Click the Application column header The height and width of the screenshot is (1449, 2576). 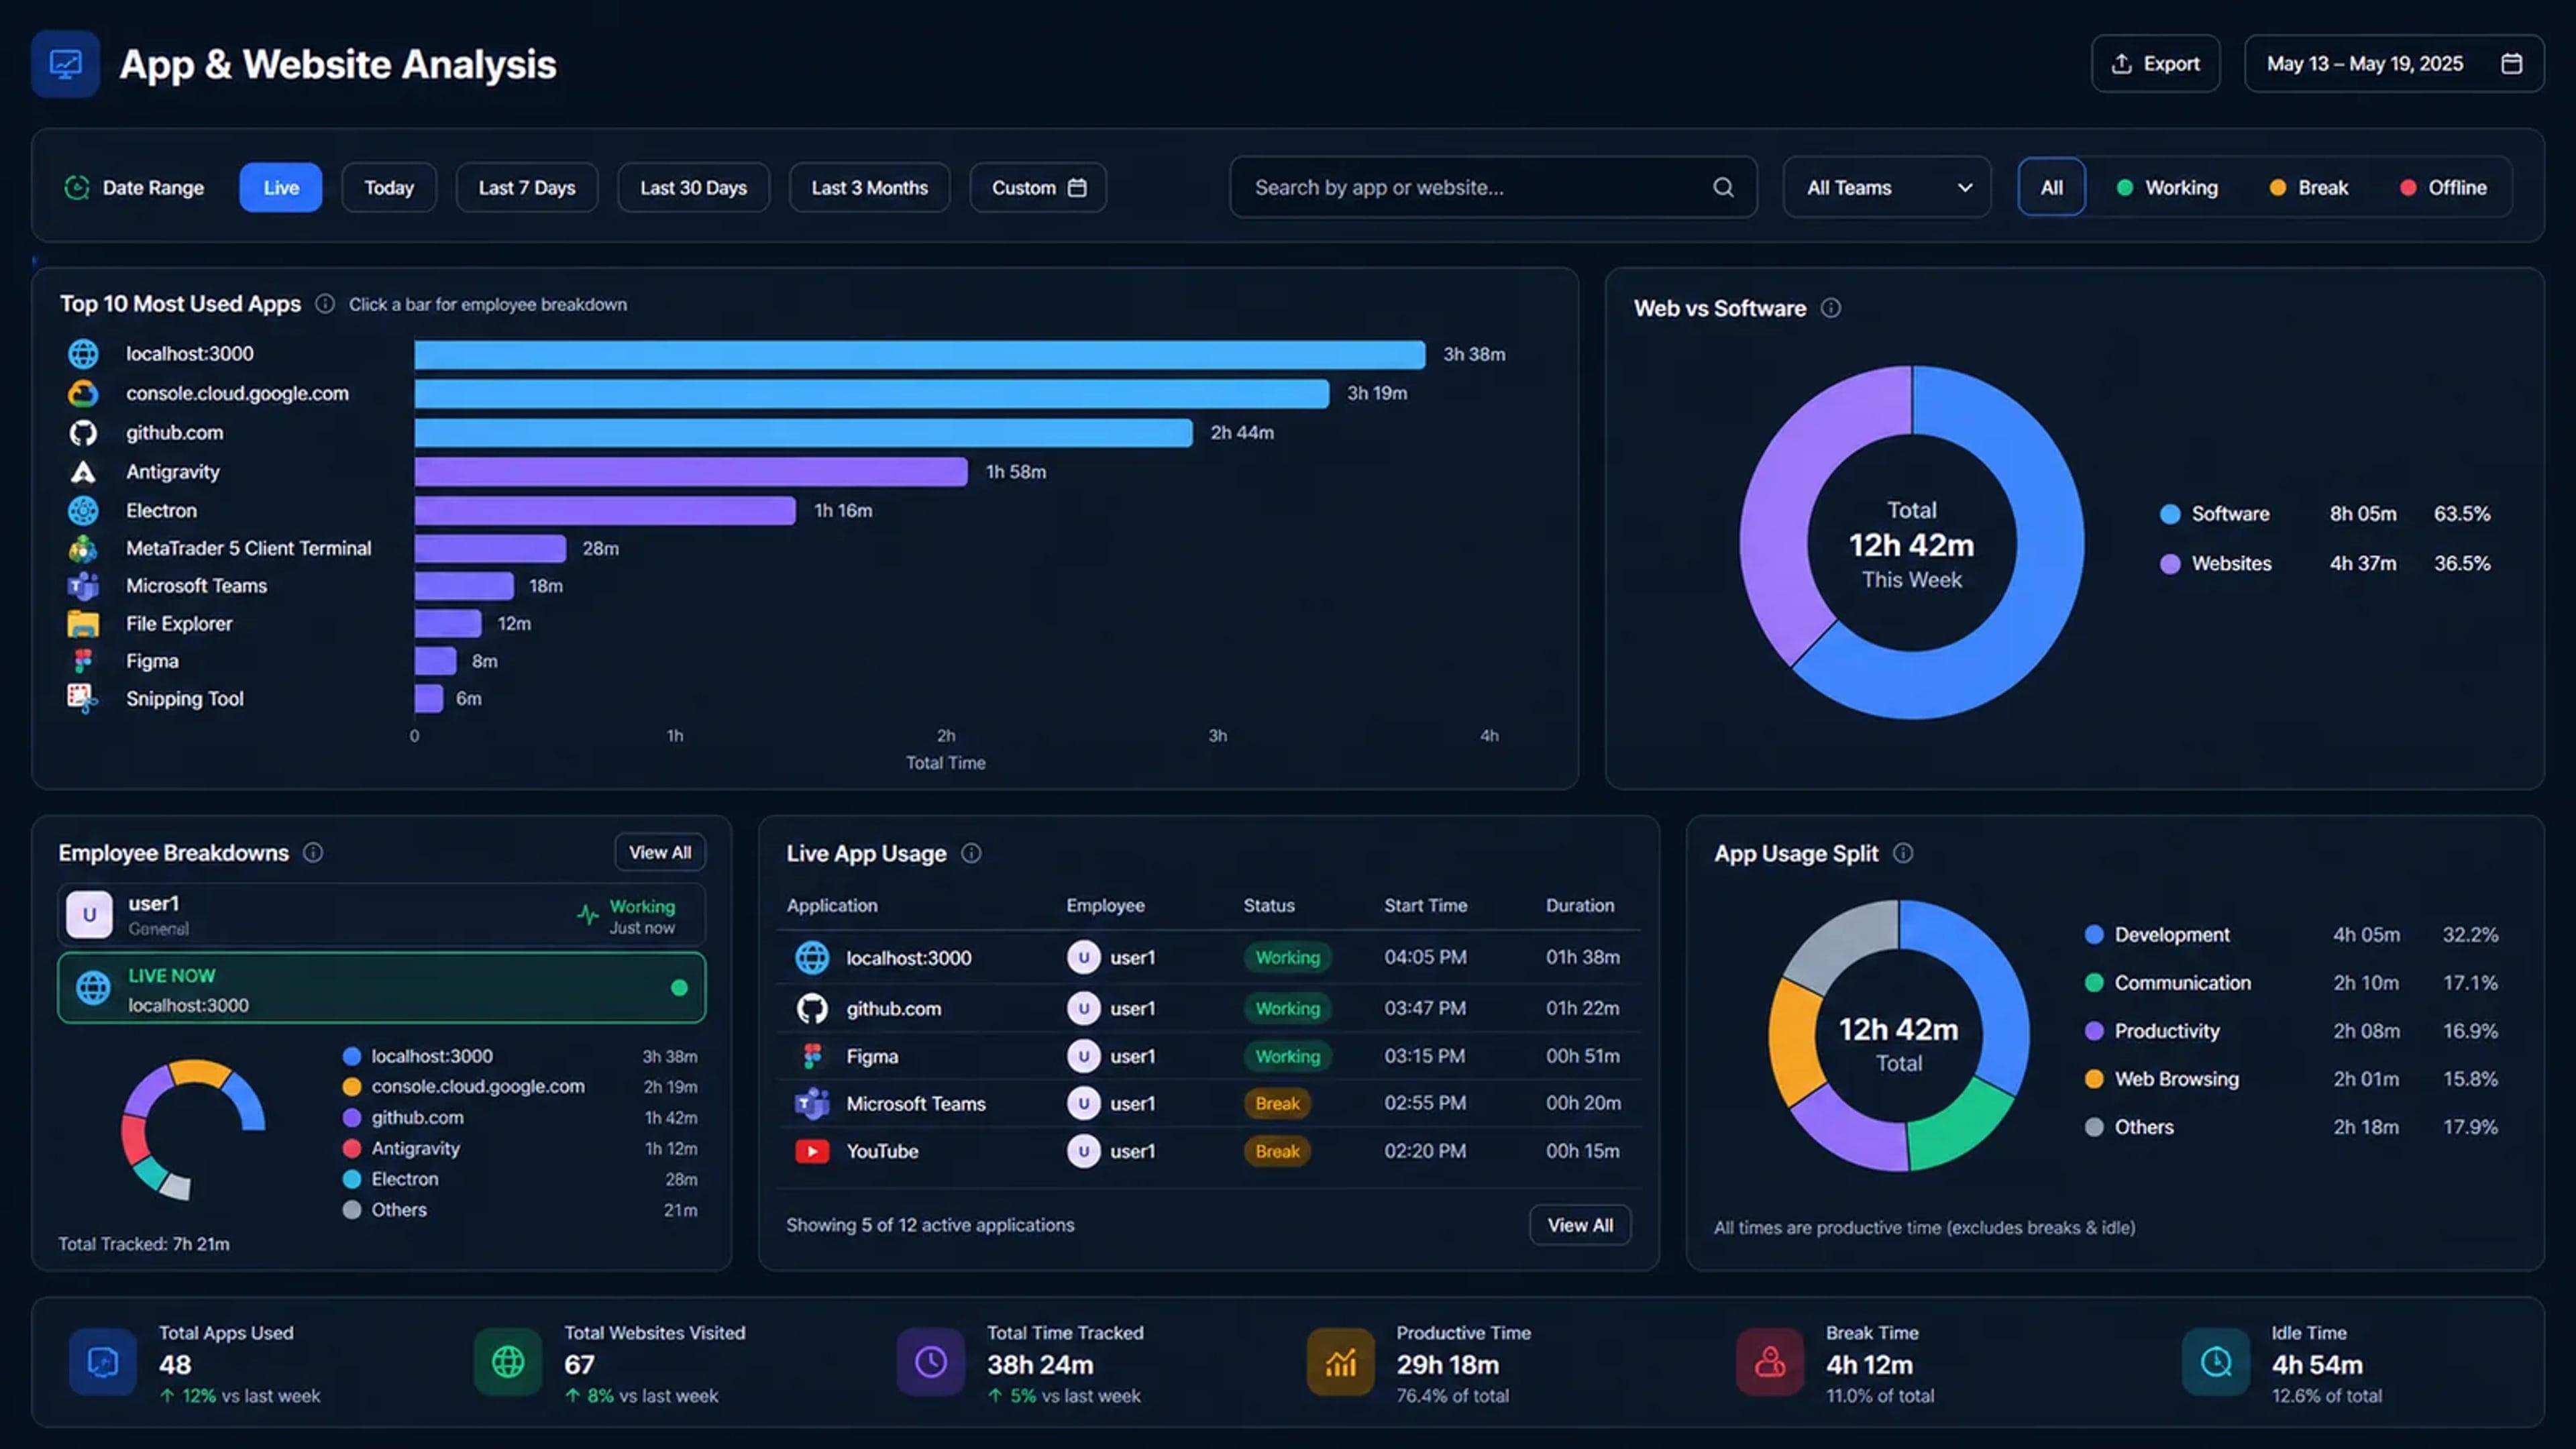[832, 905]
